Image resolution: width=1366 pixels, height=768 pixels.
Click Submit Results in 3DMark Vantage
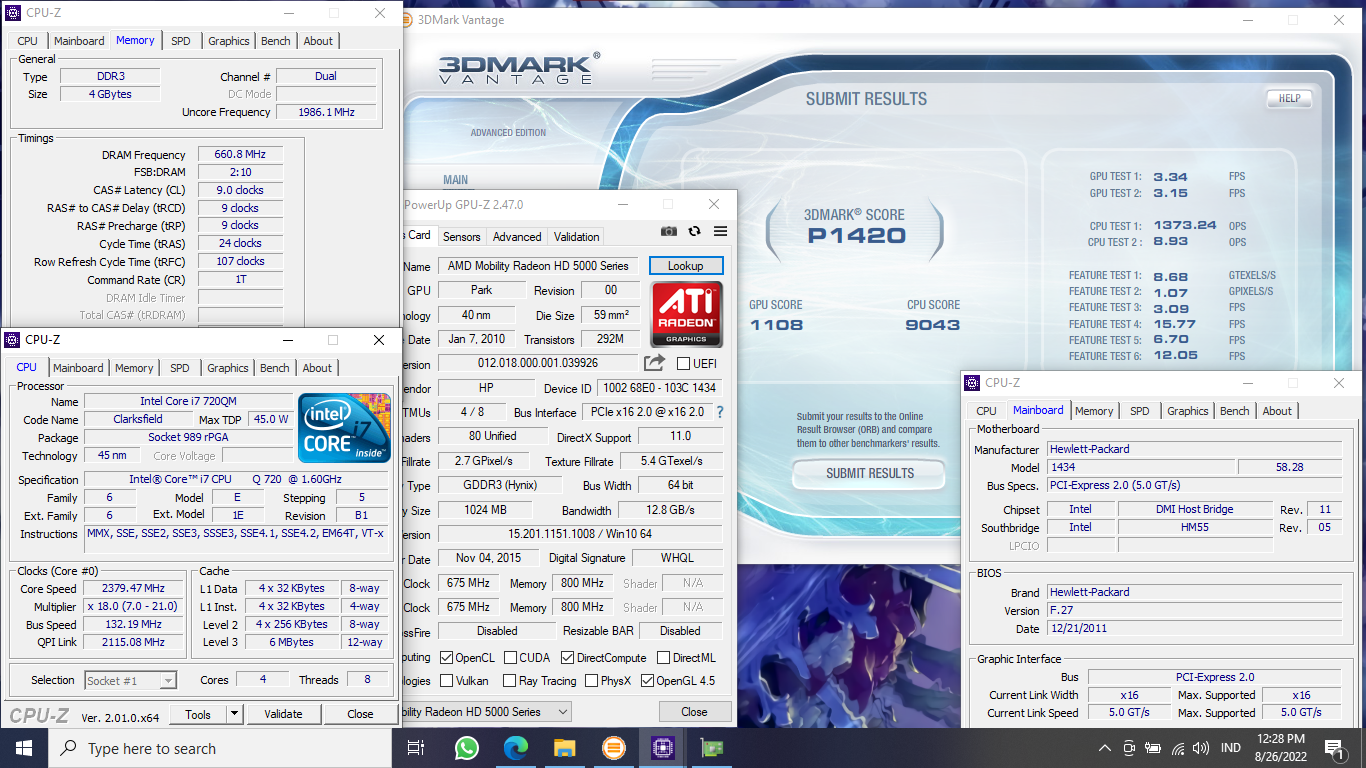click(869, 473)
